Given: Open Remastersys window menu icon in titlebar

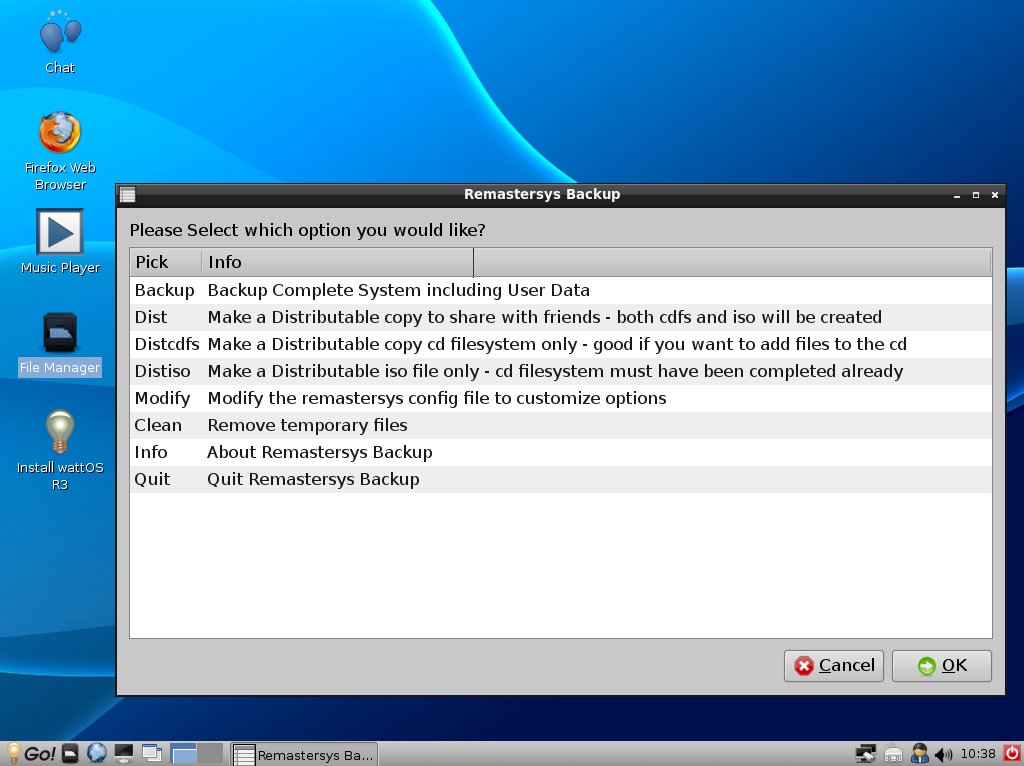Looking at the screenshot, I should [x=128, y=194].
